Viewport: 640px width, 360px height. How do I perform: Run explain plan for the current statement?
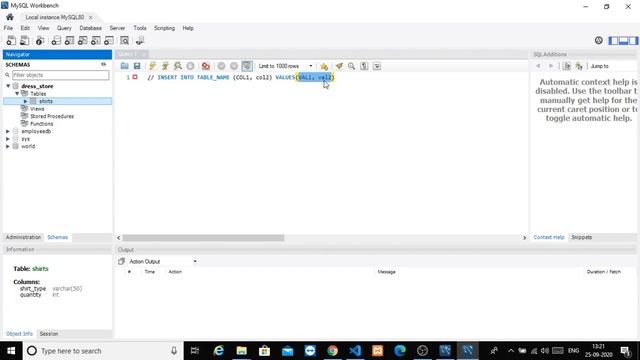178,66
